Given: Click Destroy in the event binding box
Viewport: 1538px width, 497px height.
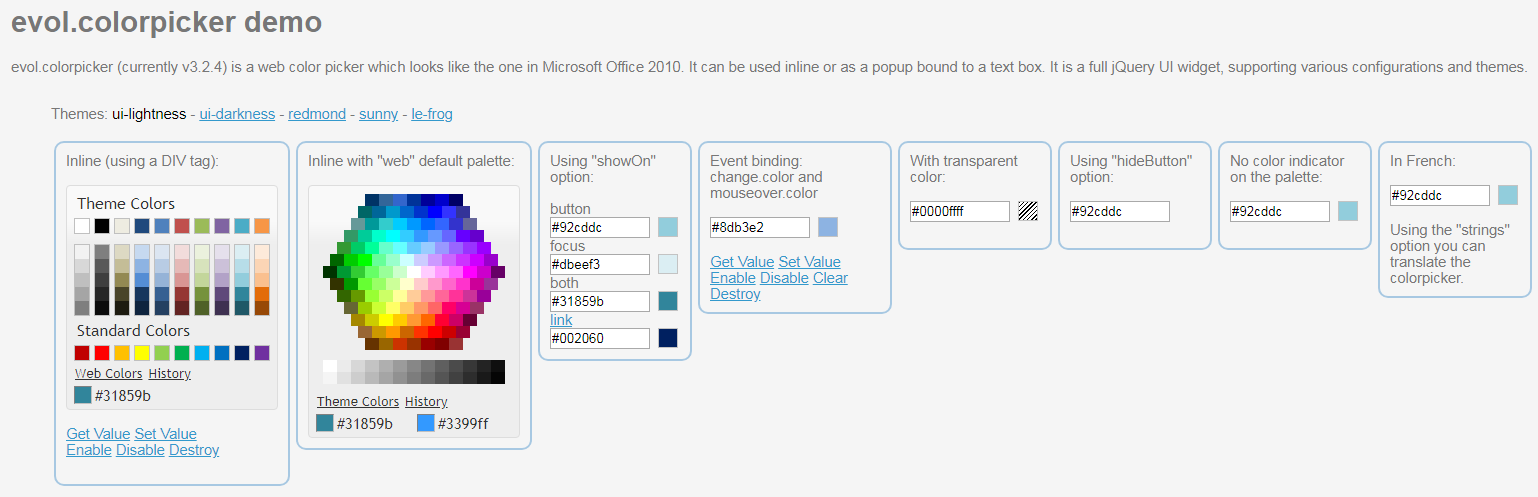Looking at the screenshot, I should point(735,294).
